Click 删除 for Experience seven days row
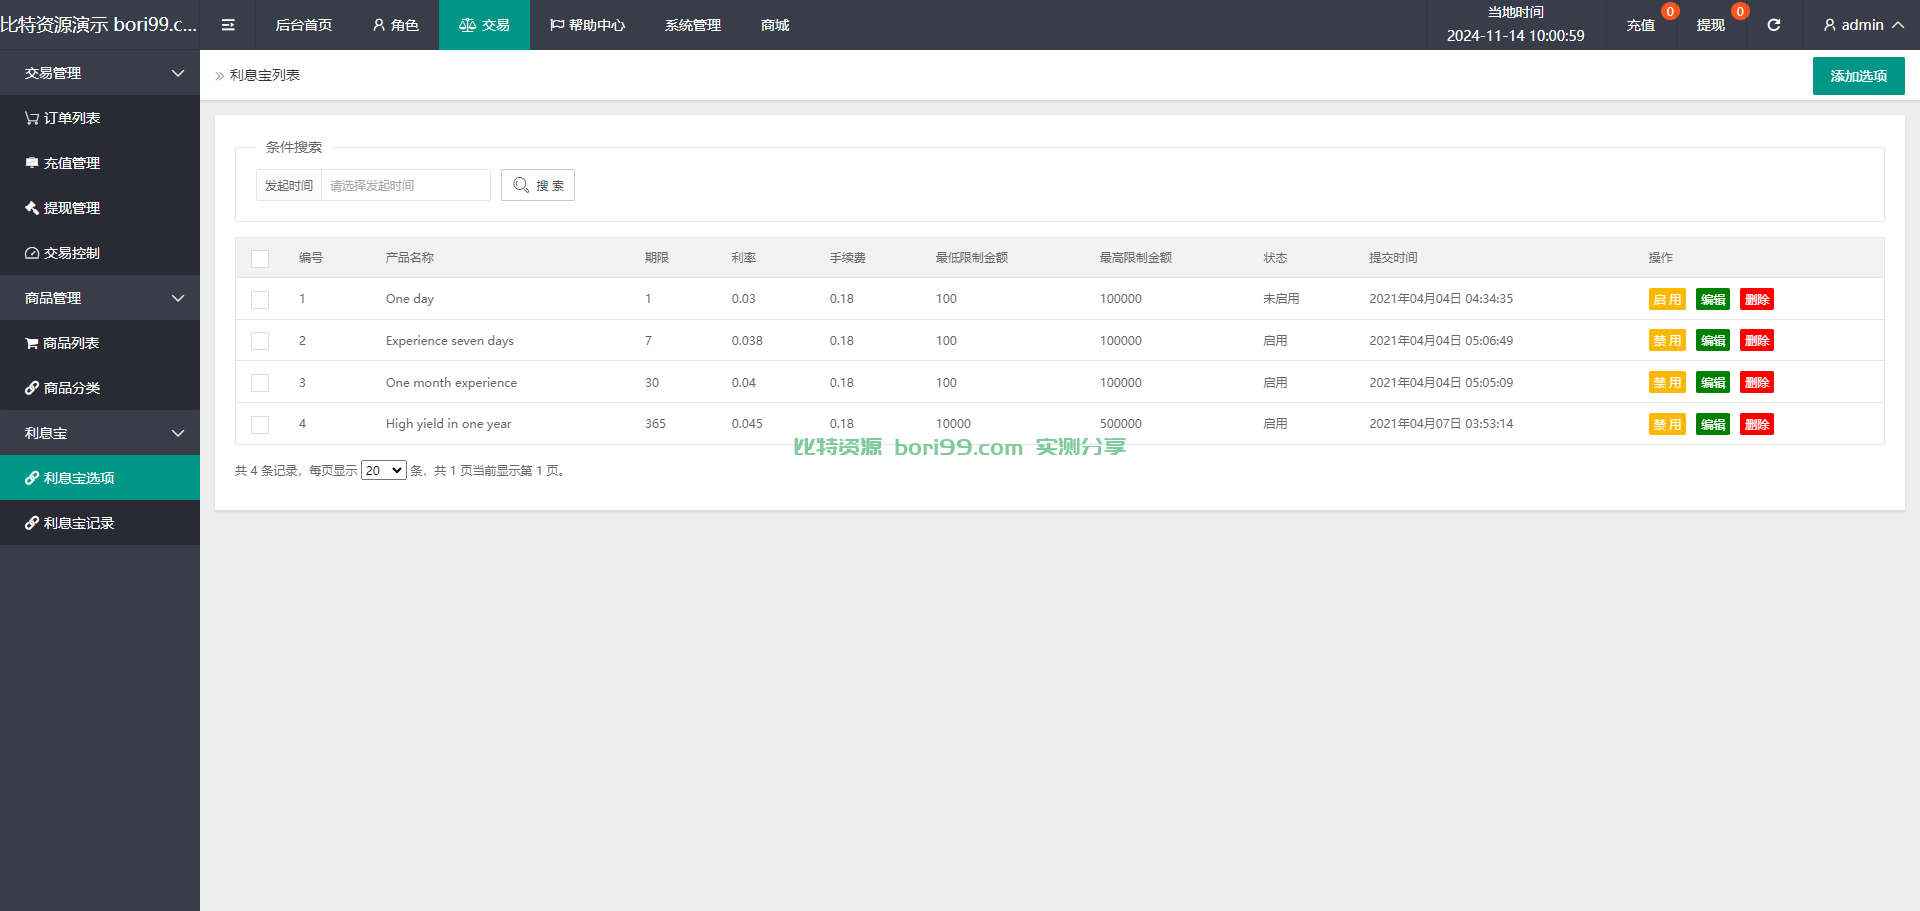 click(x=1757, y=341)
